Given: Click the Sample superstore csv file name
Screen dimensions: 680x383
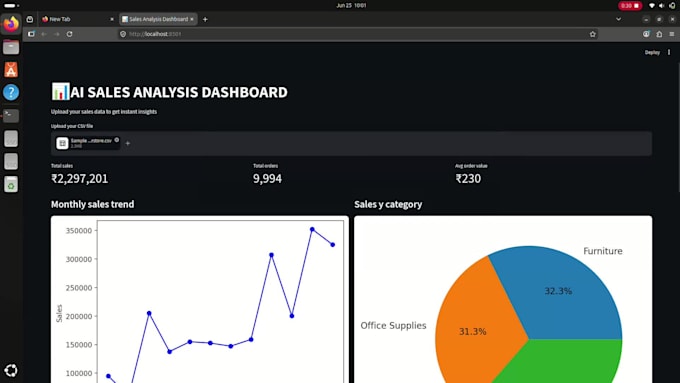Looking at the screenshot, I should coord(91,141).
